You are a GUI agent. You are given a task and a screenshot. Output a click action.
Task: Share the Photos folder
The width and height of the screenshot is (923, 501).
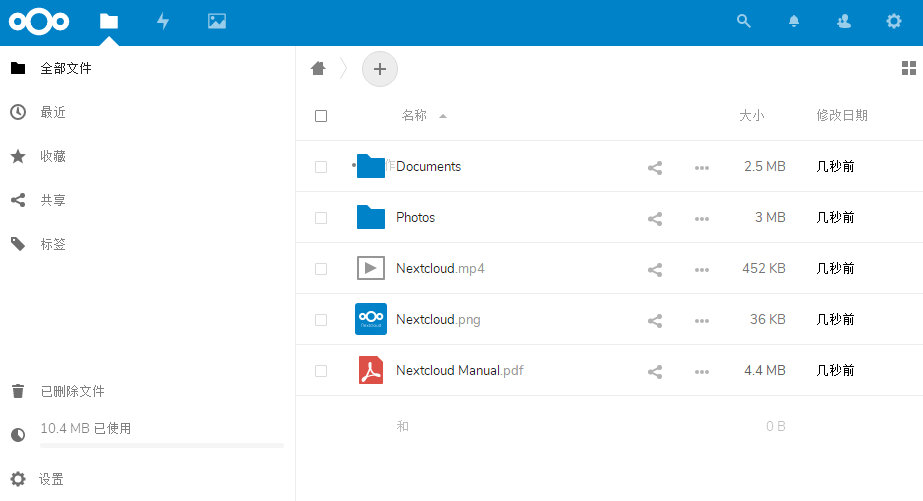pyautogui.click(x=655, y=219)
